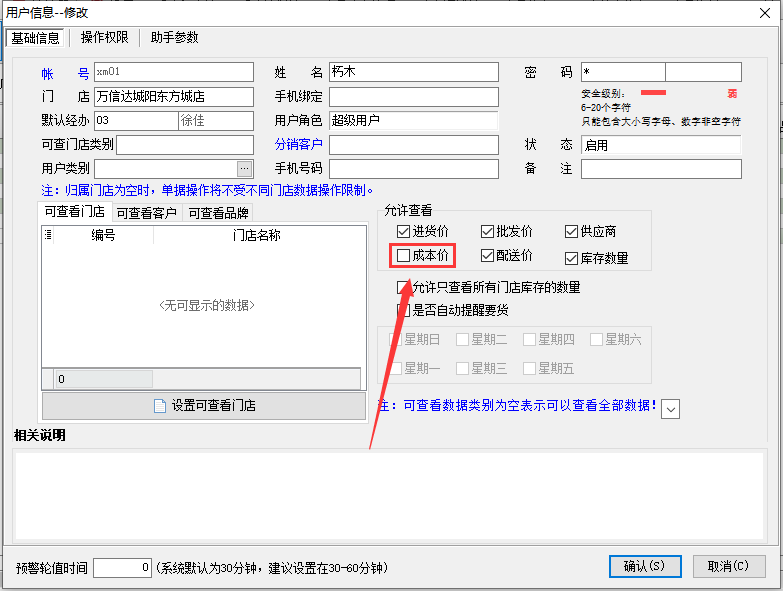
Task: Toggle the 进货价 checkbox
Action: click(x=403, y=232)
